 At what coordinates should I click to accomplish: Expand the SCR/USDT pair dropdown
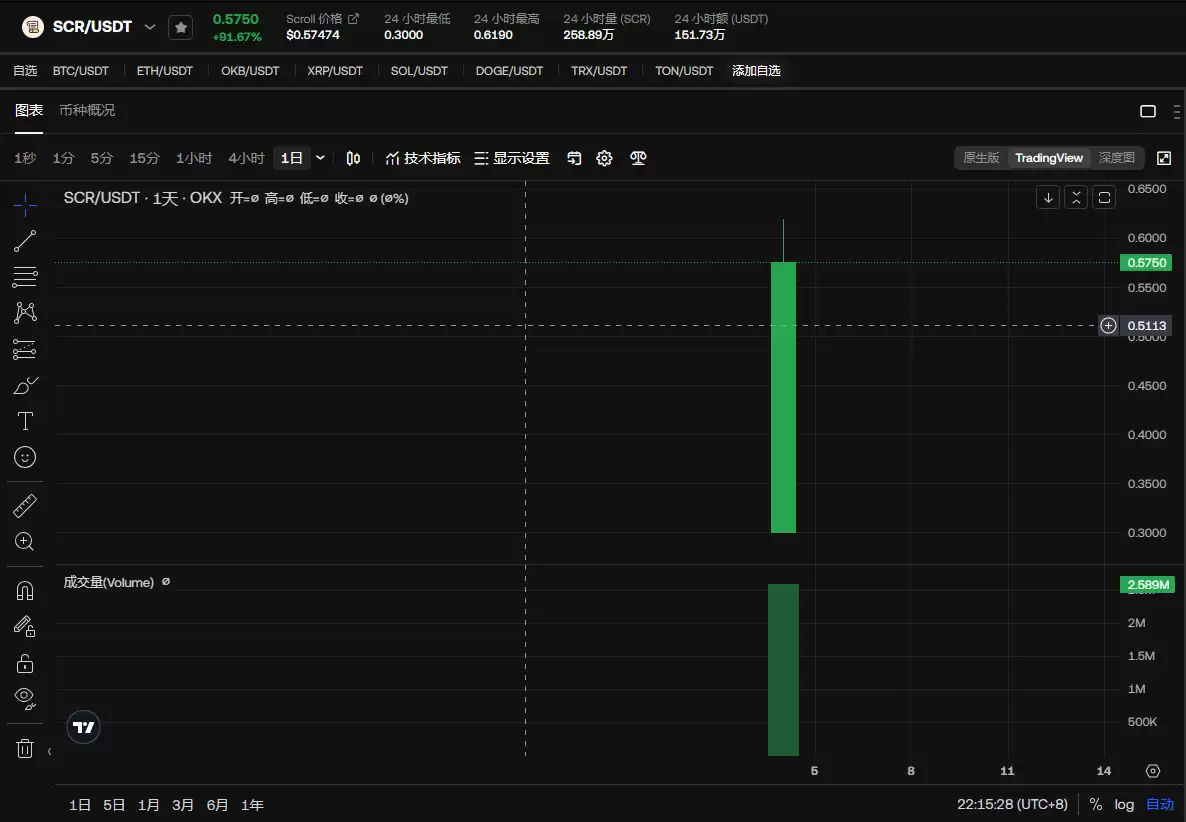pyautogui.click(x=150, y=27)
